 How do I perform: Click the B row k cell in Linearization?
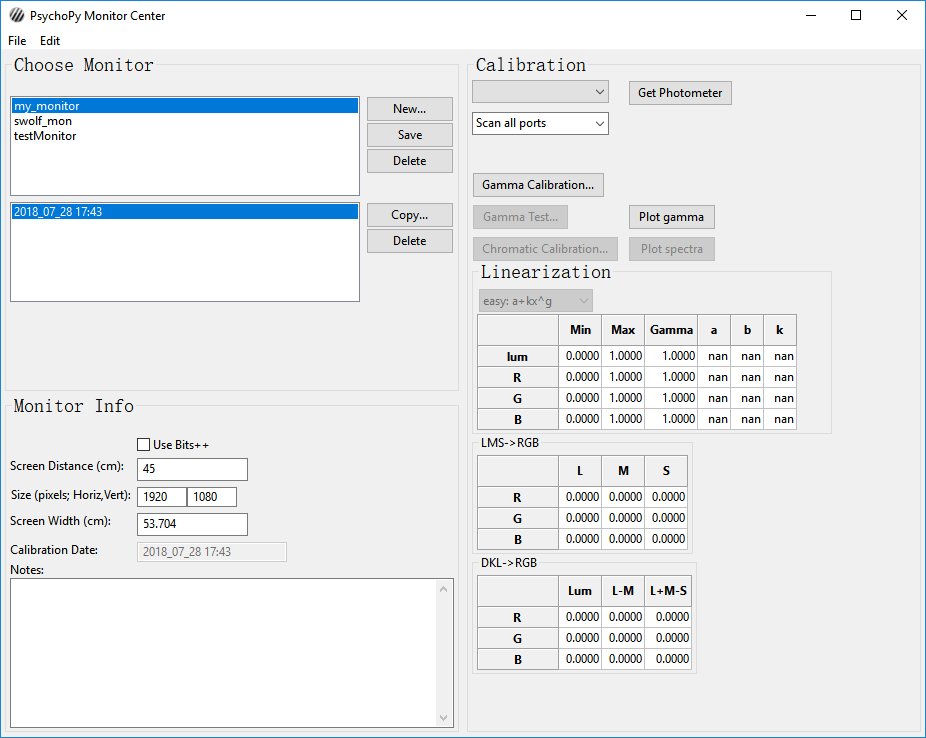[x=780, y=419]
